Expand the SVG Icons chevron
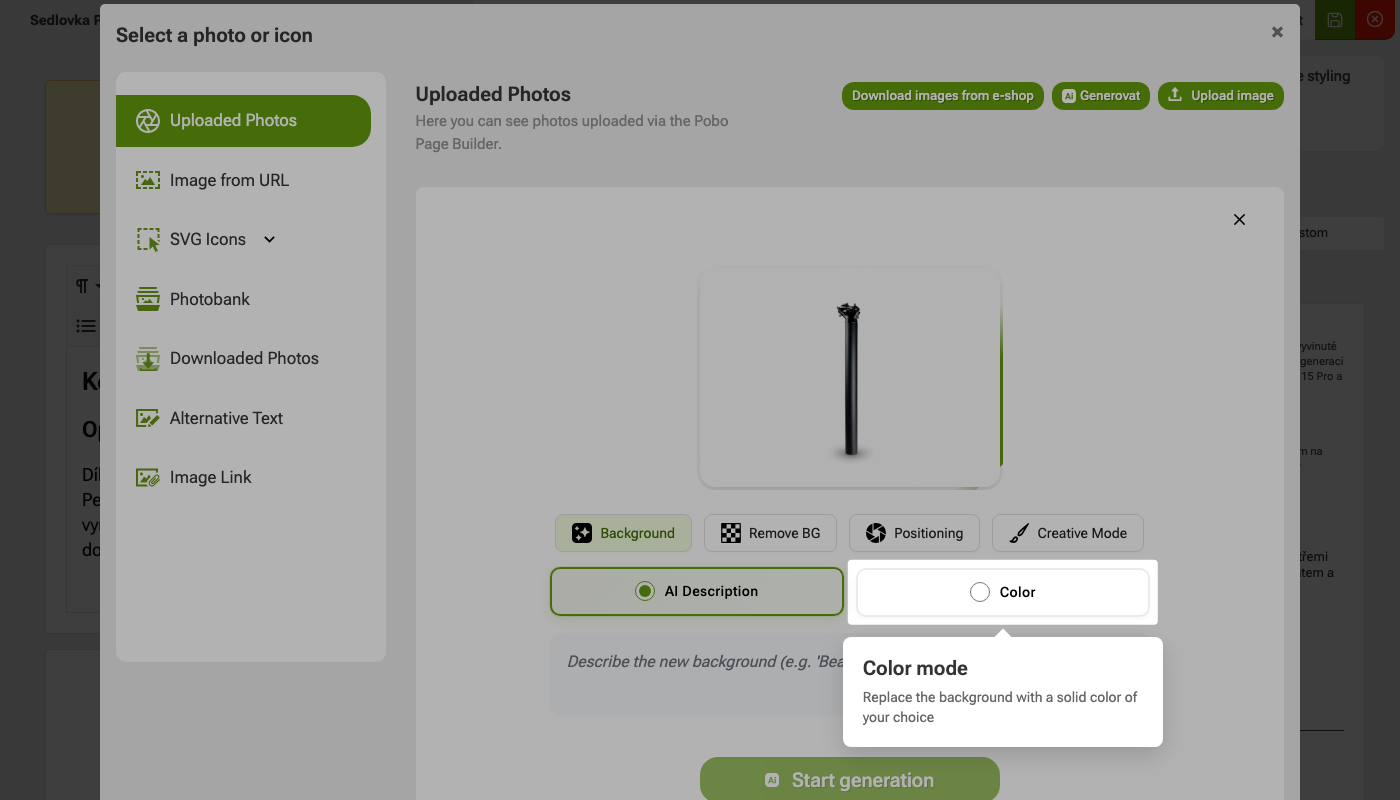 [x=269, y=239]
